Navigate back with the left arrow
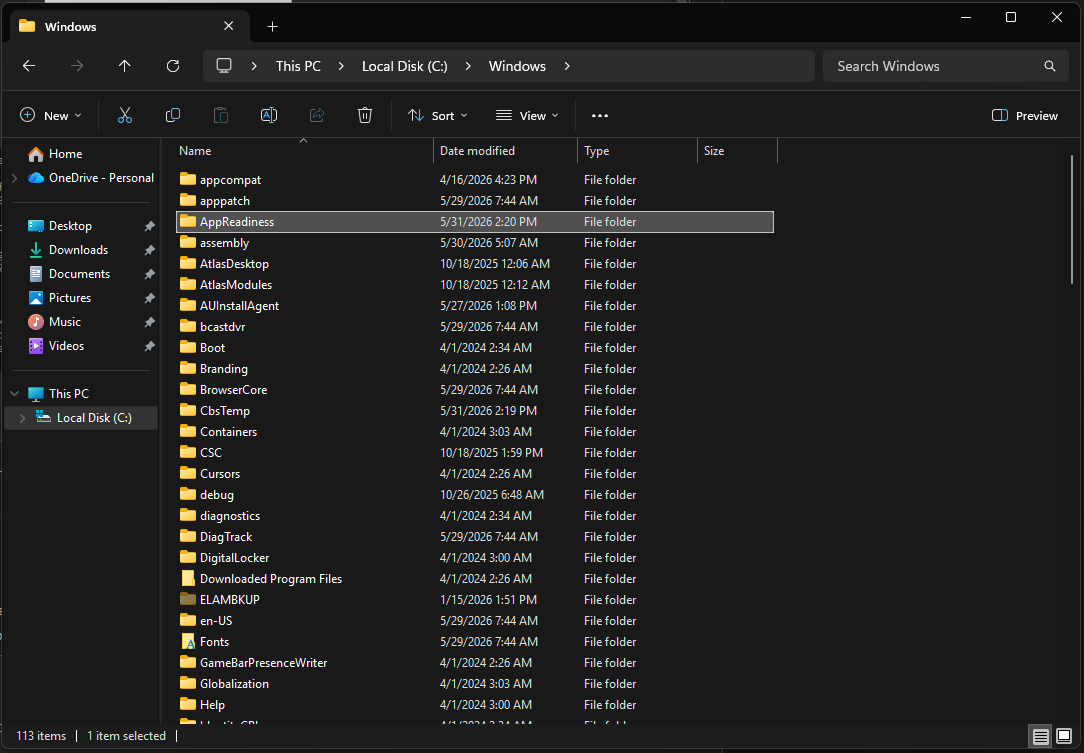This screenshot has width=1084, height=753. point(29,66)
